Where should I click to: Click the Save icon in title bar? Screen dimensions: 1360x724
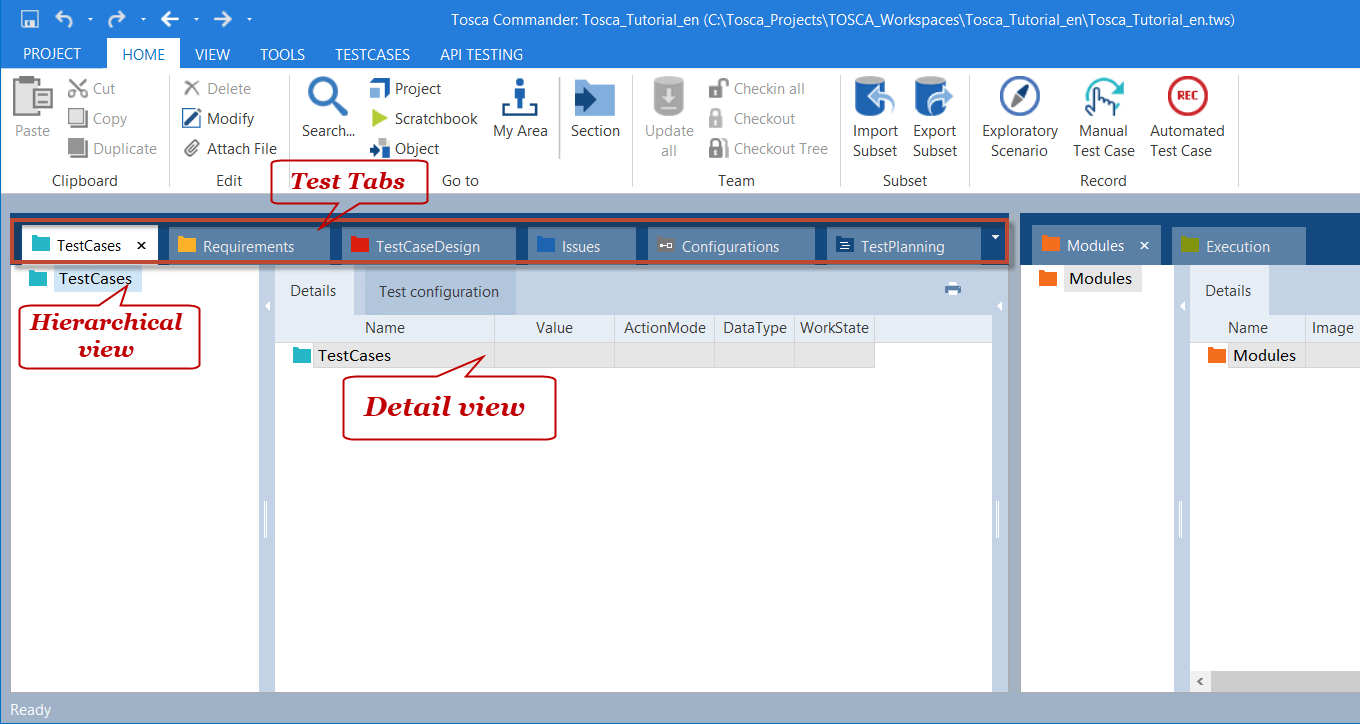(x=30, y=19)
